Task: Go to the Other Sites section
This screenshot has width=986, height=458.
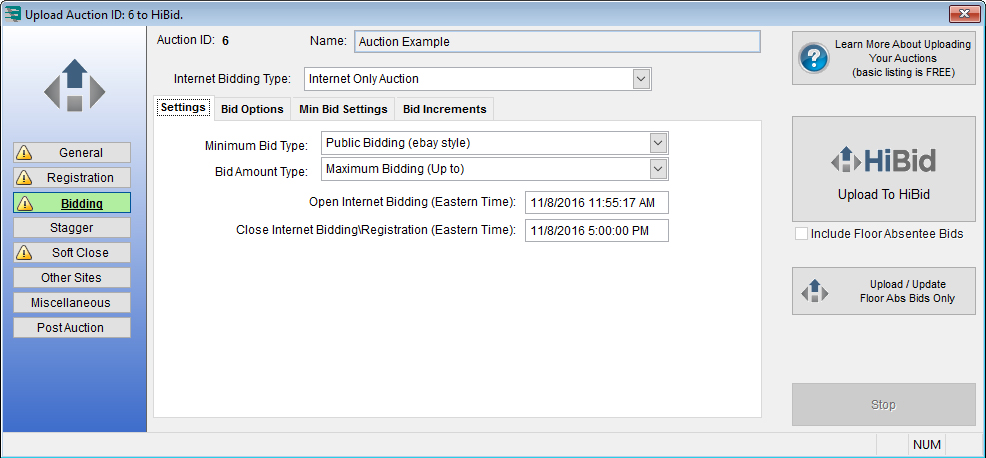Action: (72, 277)
